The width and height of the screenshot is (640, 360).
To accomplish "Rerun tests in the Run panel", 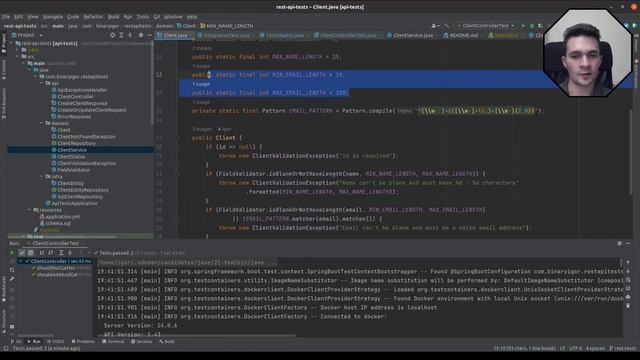I will tap(12, 253).
